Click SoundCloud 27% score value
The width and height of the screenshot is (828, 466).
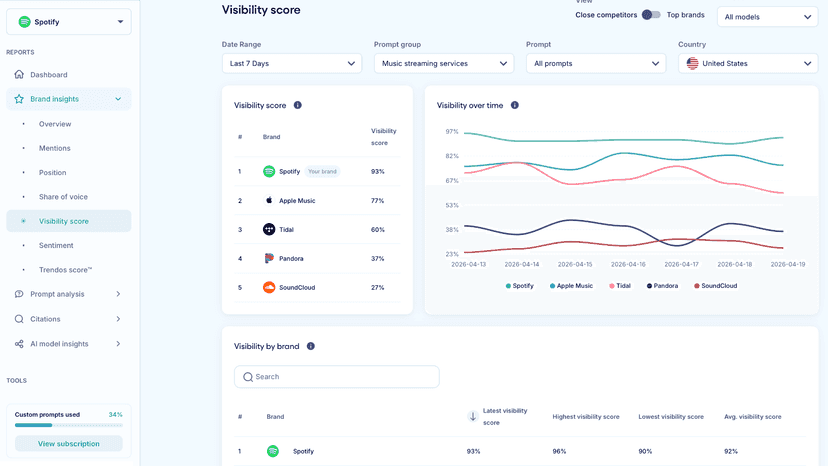click(378, 288)
